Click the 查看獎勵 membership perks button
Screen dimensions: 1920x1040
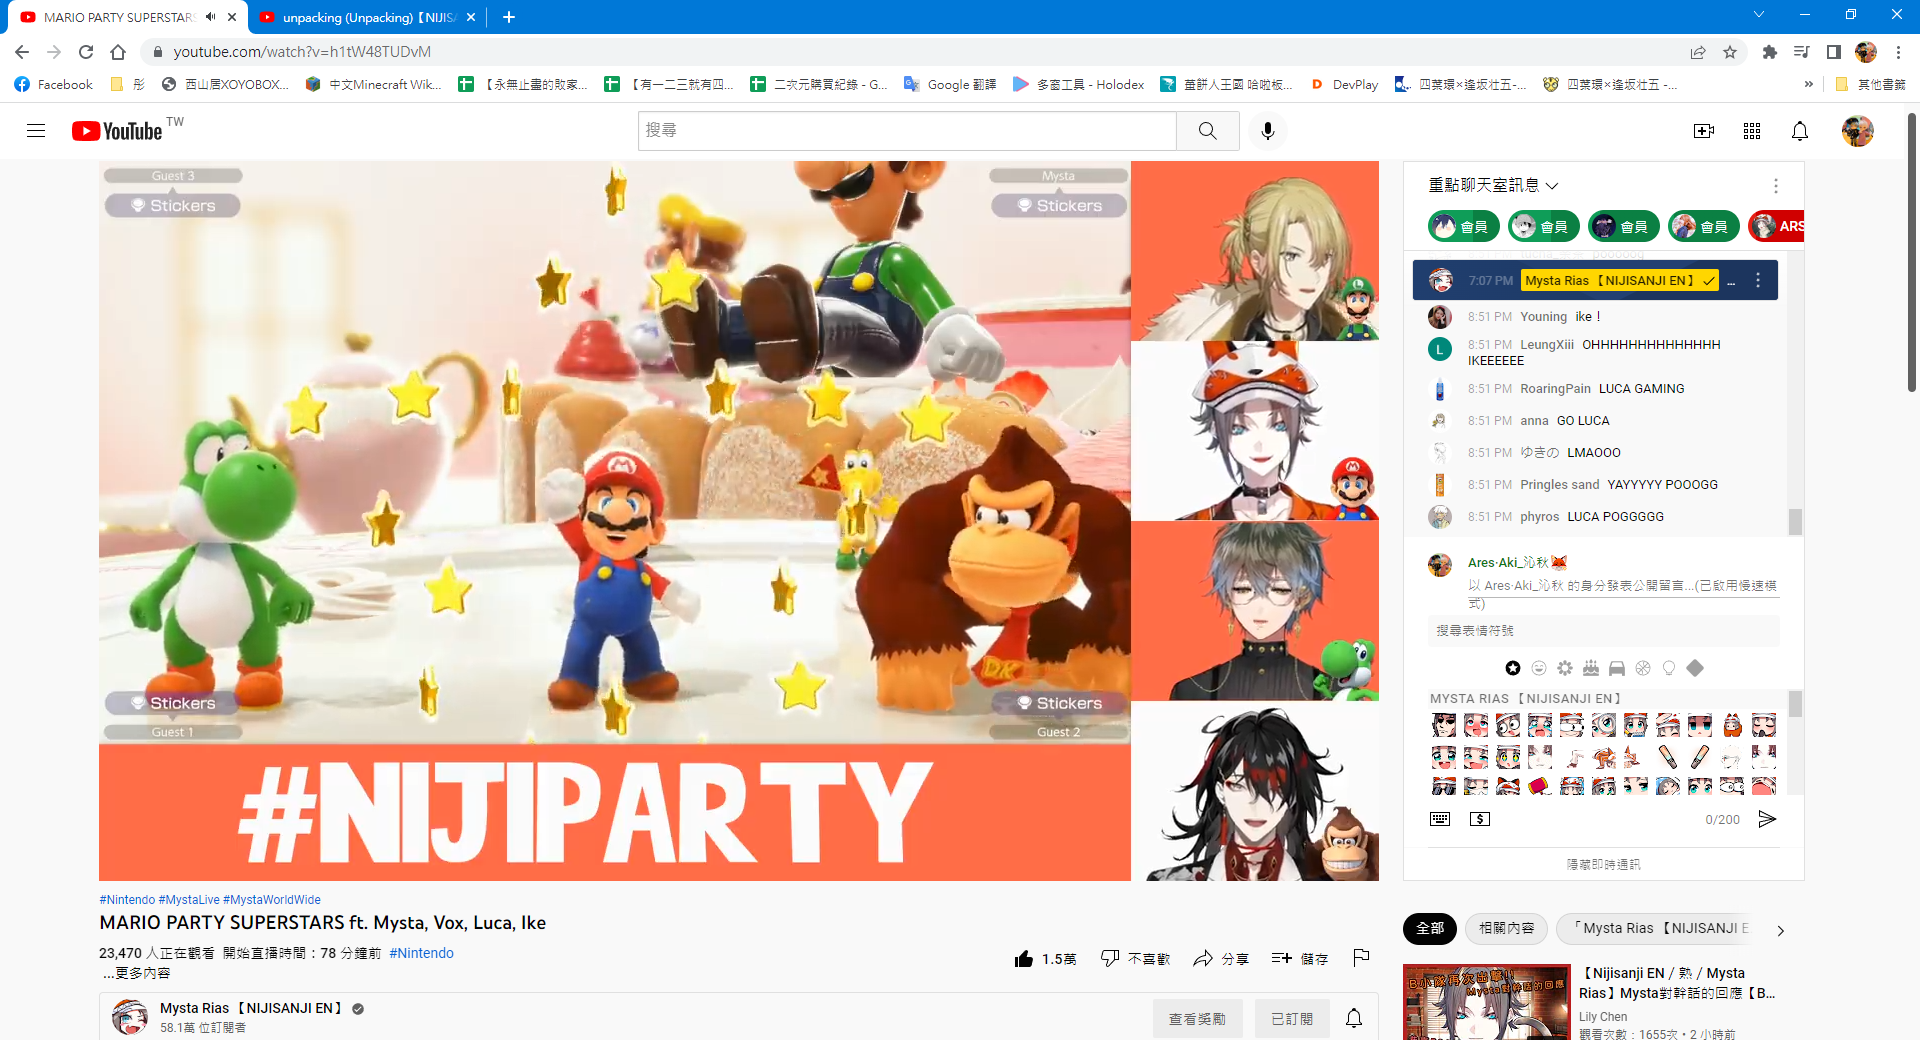pos(1197,1018)
